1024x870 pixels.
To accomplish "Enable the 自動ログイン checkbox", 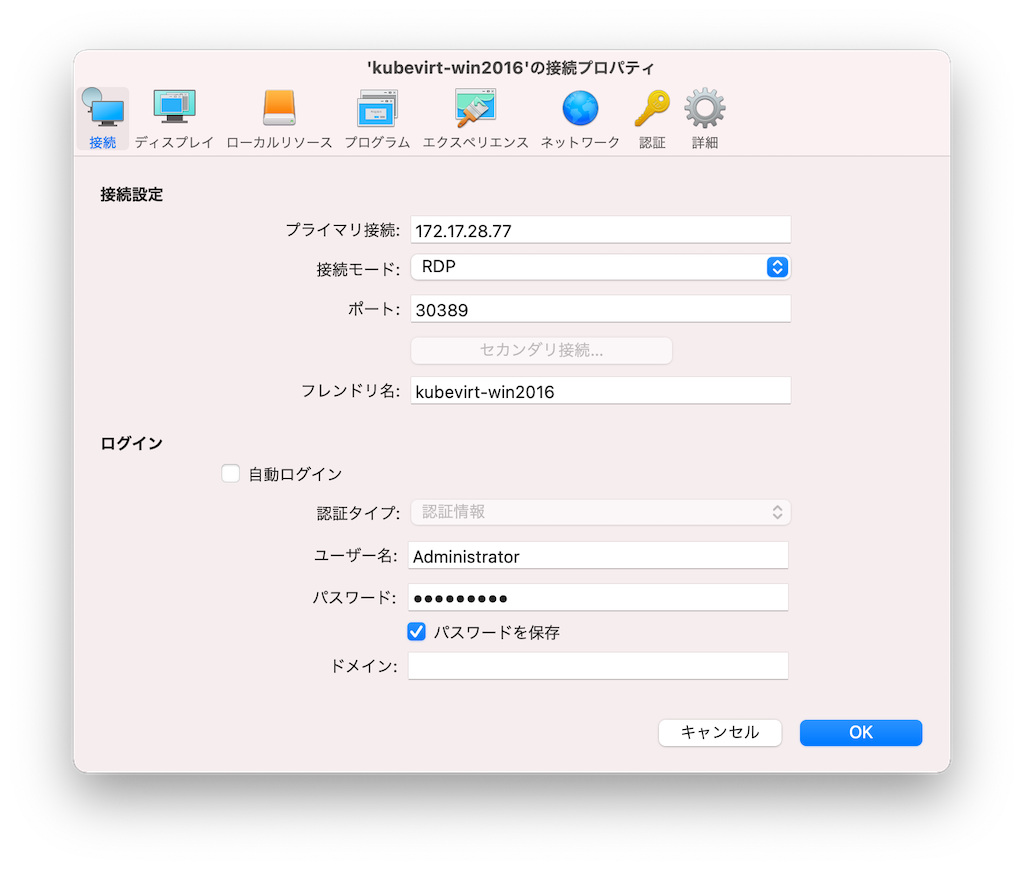I will (x=230, y=473).
